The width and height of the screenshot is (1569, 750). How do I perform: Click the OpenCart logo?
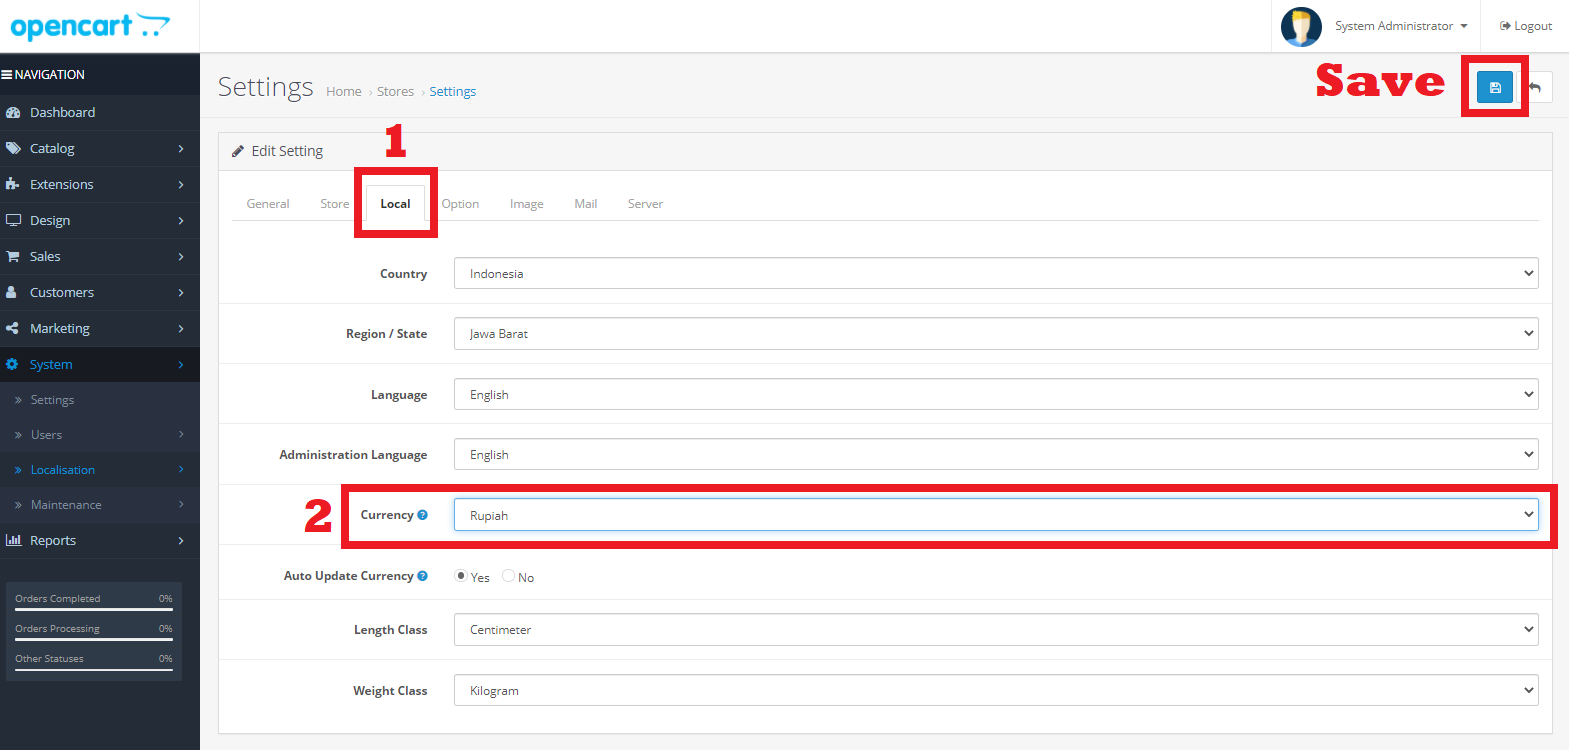point(90,26)
